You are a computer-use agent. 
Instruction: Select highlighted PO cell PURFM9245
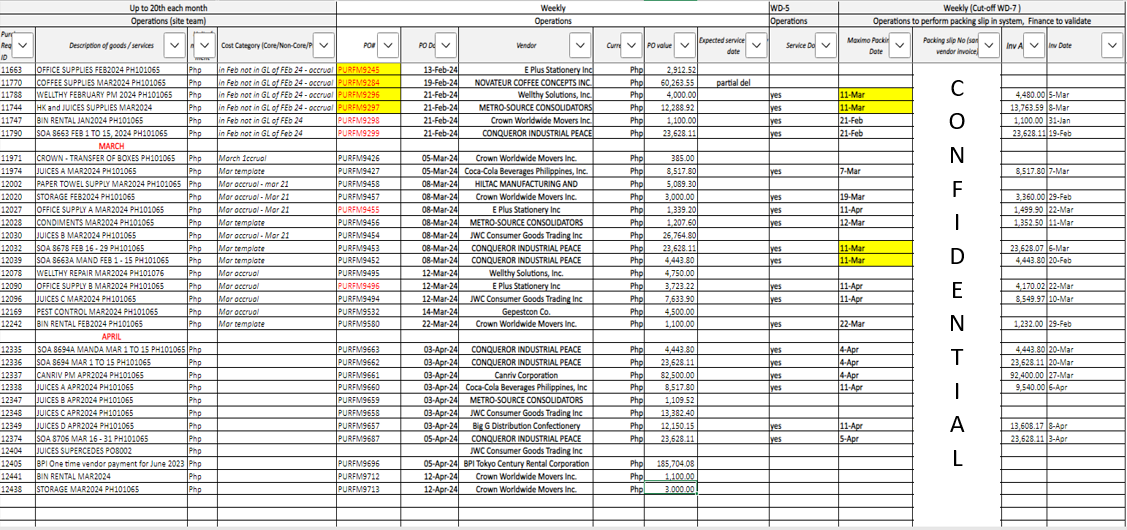[x=369, y=70]
